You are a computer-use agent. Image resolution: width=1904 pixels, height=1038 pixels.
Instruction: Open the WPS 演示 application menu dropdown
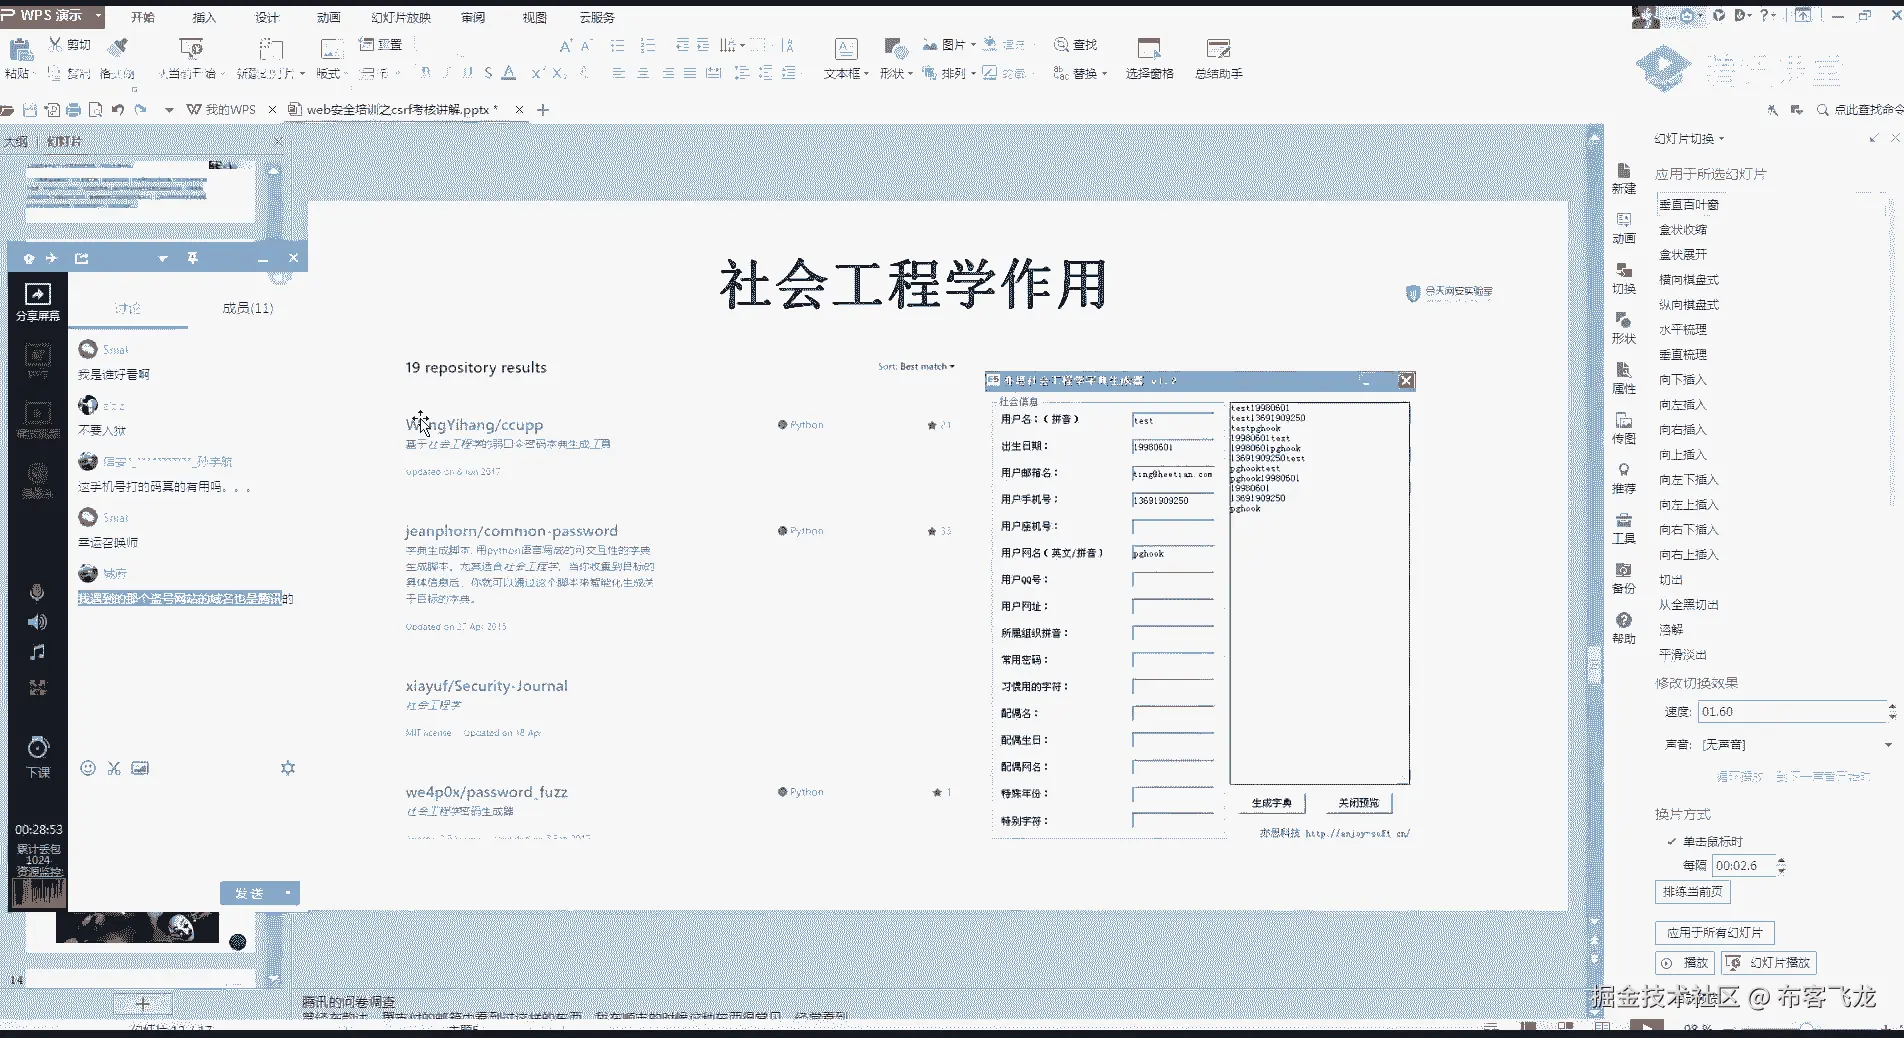coord(98,16)
